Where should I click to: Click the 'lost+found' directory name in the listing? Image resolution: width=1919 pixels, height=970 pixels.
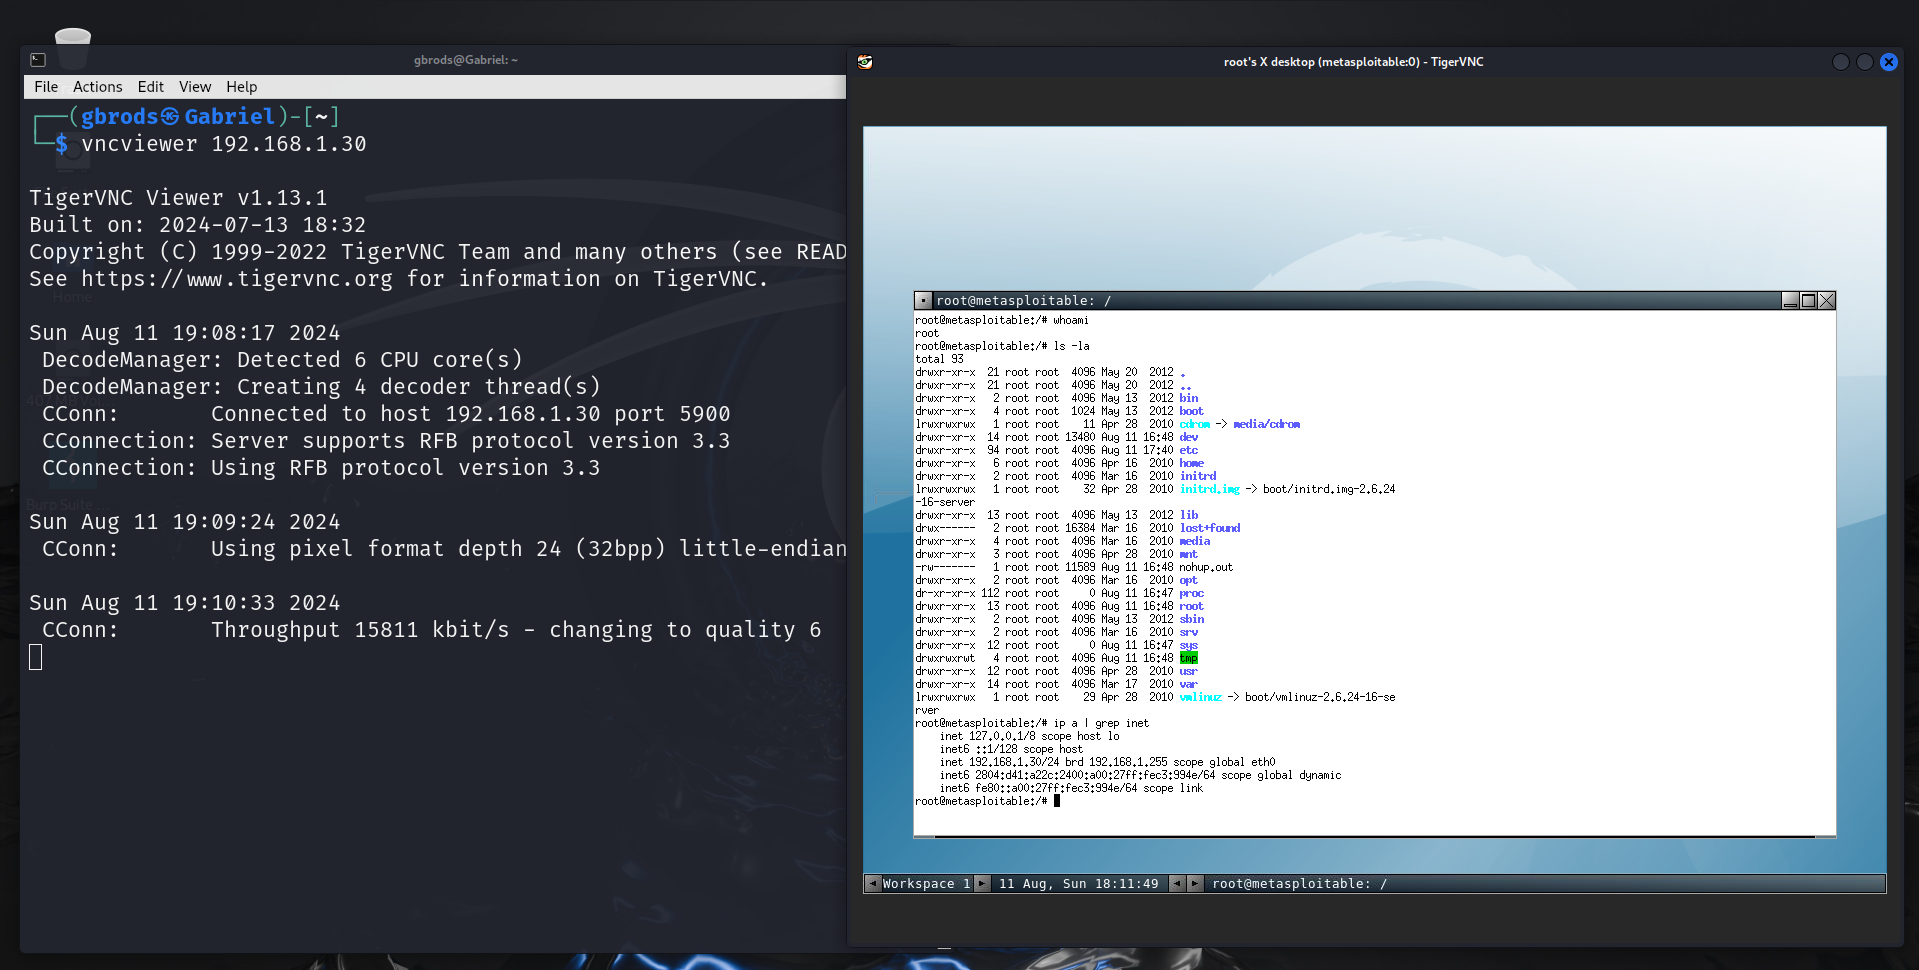(x=1210, y=528)
